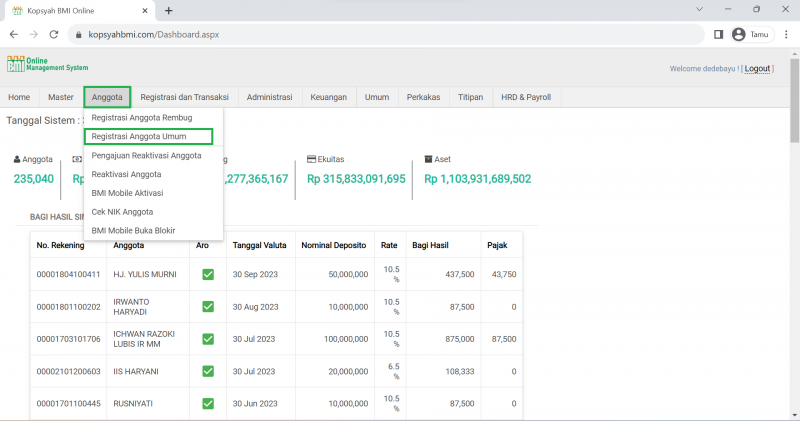This screenshot has width=800, height=421.
Task: Click the name HJ. YULIS MURNI
Action: tap(145, 275)
